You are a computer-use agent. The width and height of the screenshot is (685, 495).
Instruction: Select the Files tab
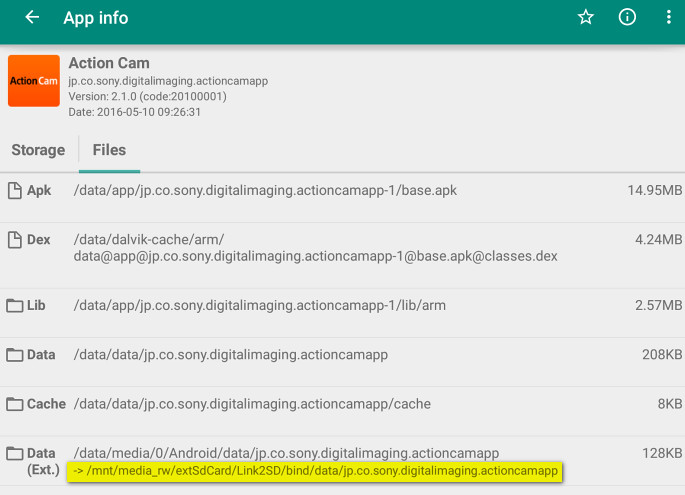click(x=109, y=150)
